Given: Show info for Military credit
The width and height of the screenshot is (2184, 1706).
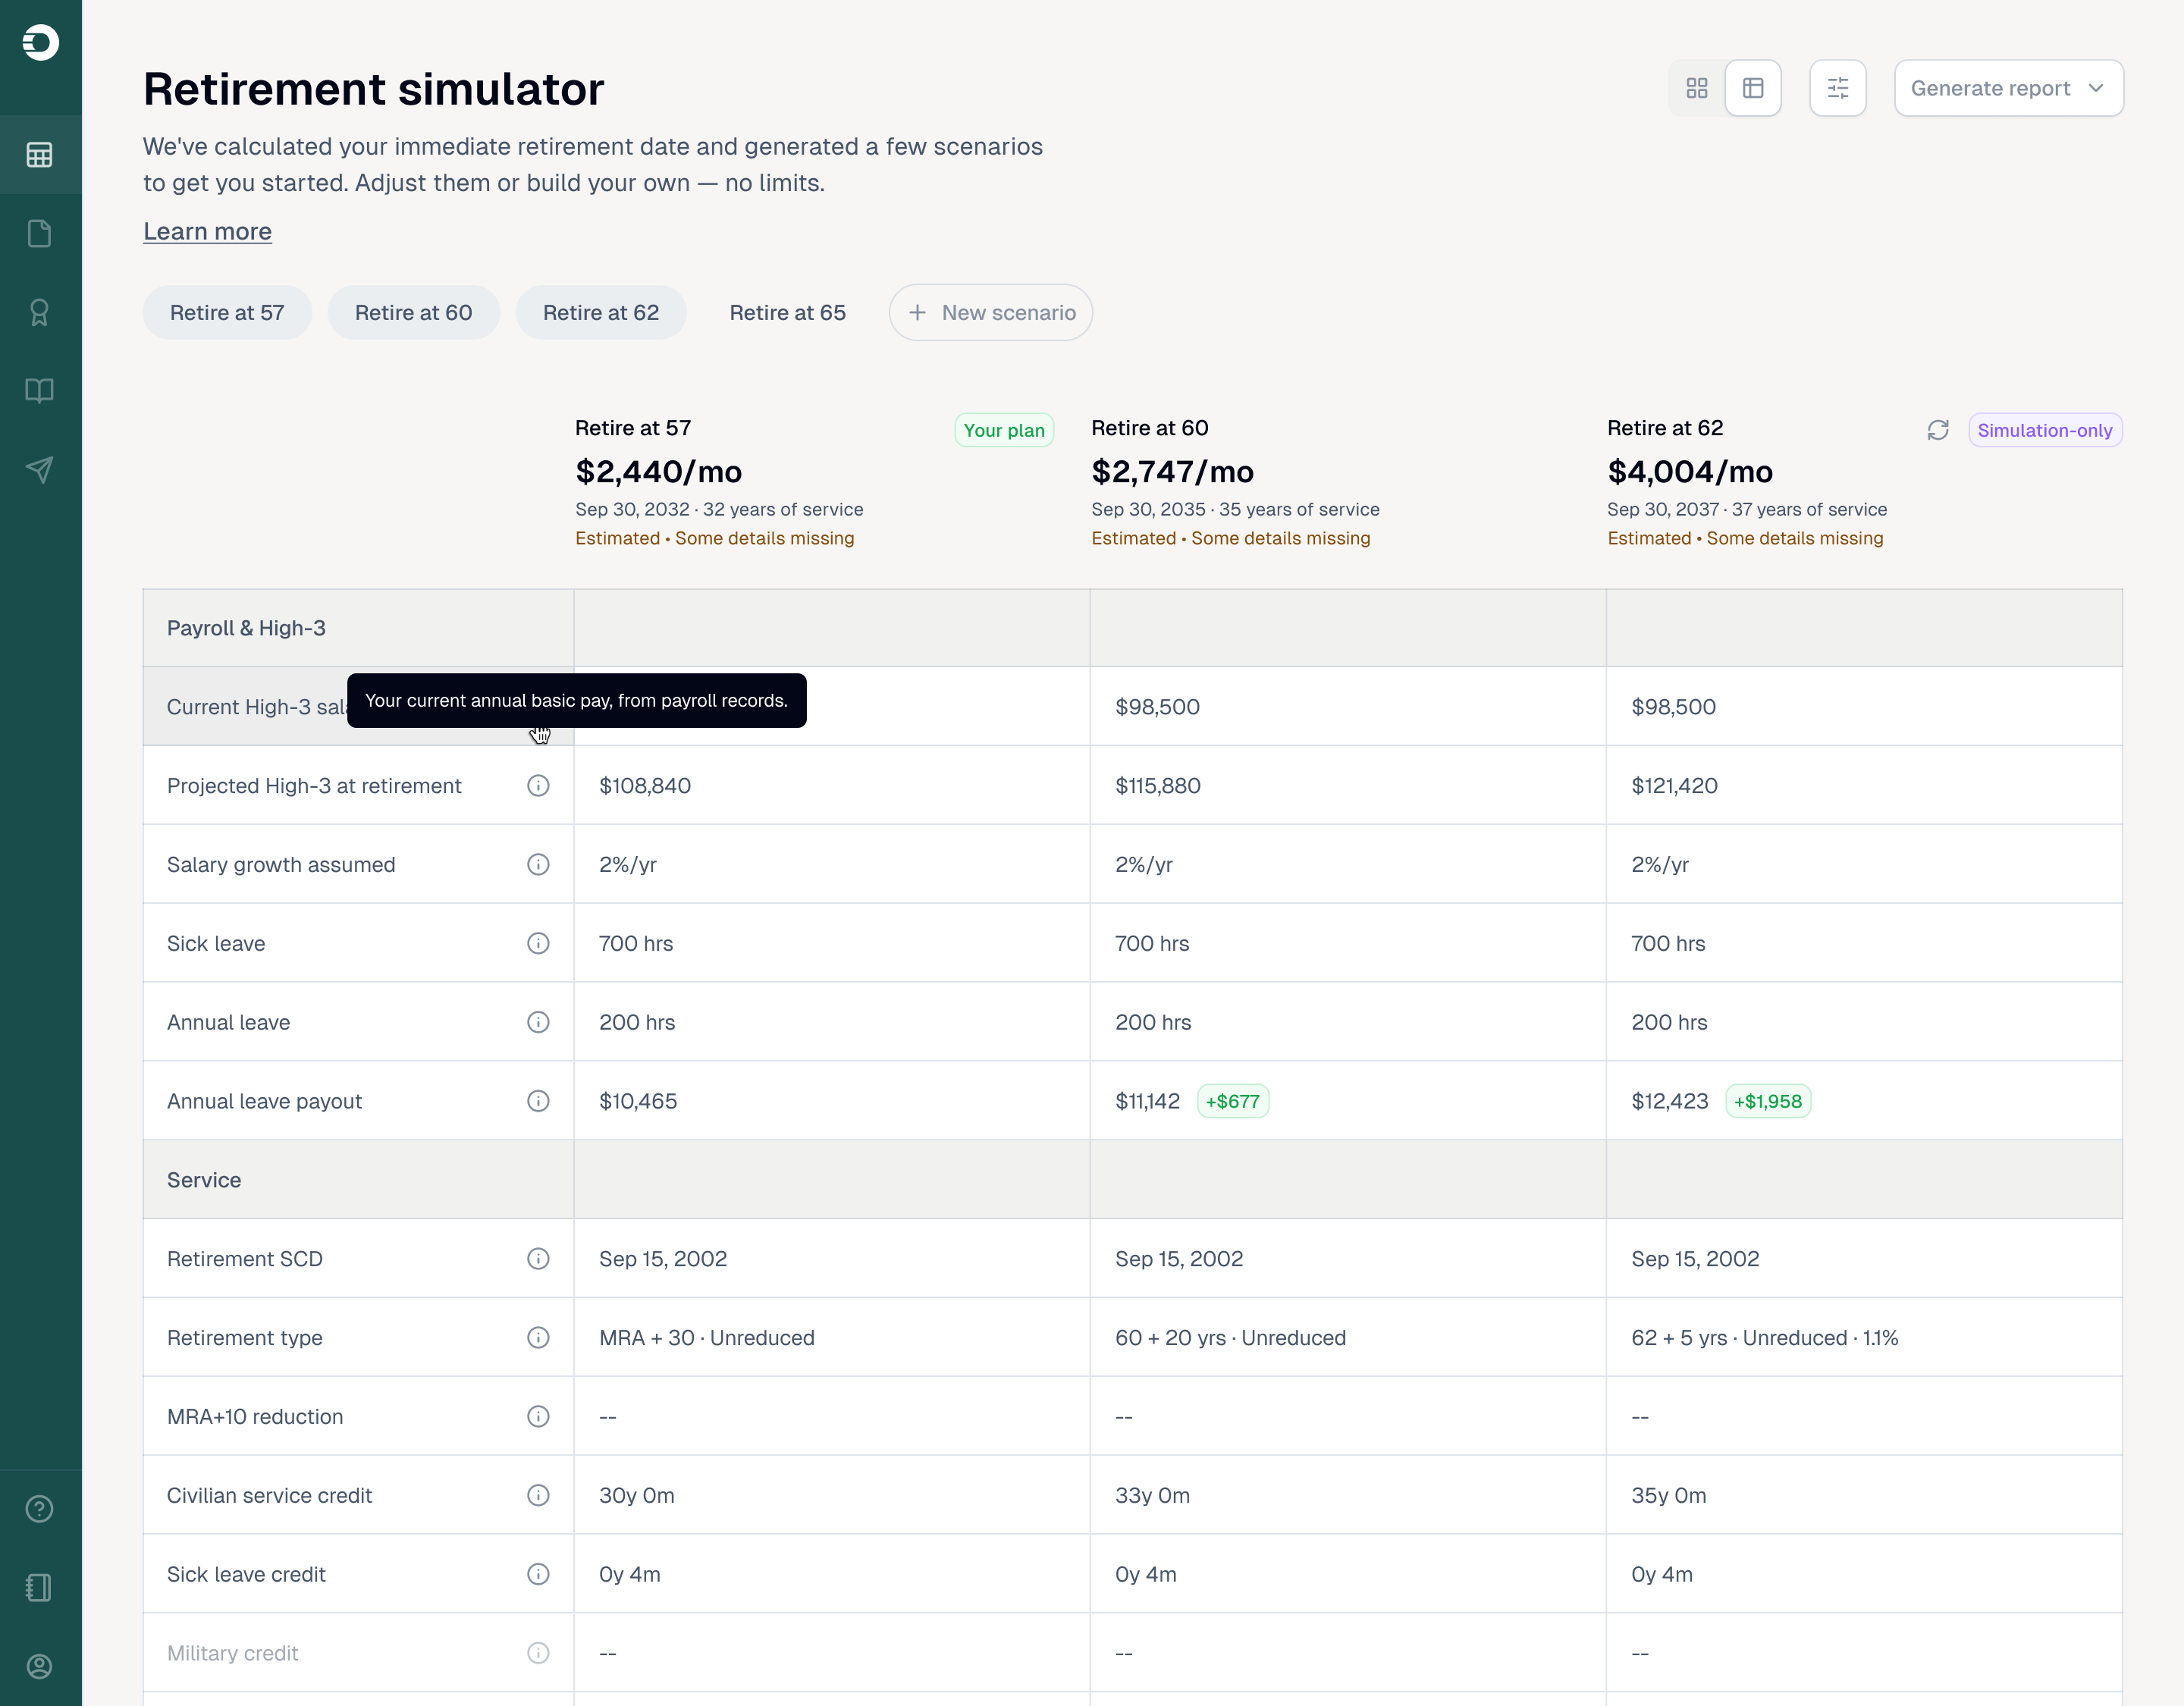Looking at the screenshot, I should click(x=538, y=1653).
